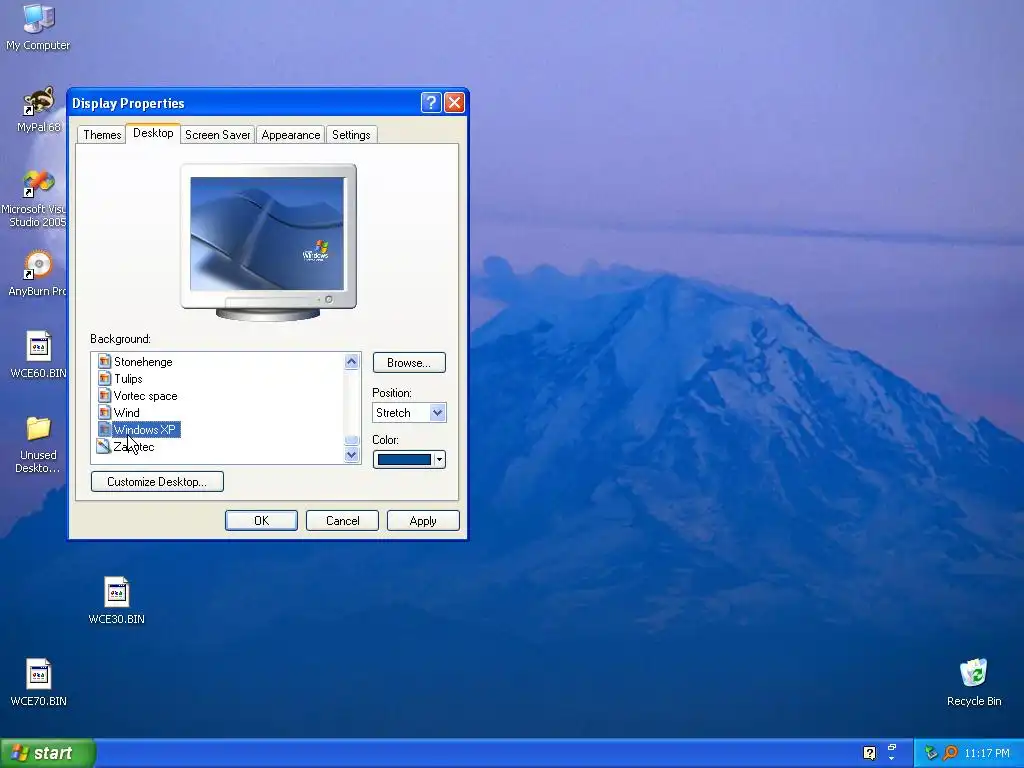The height and width of the screenshot is (768, 1024).
Task: Click the taskbar clock showing 11:17 PM
Action: click(987, 753)
